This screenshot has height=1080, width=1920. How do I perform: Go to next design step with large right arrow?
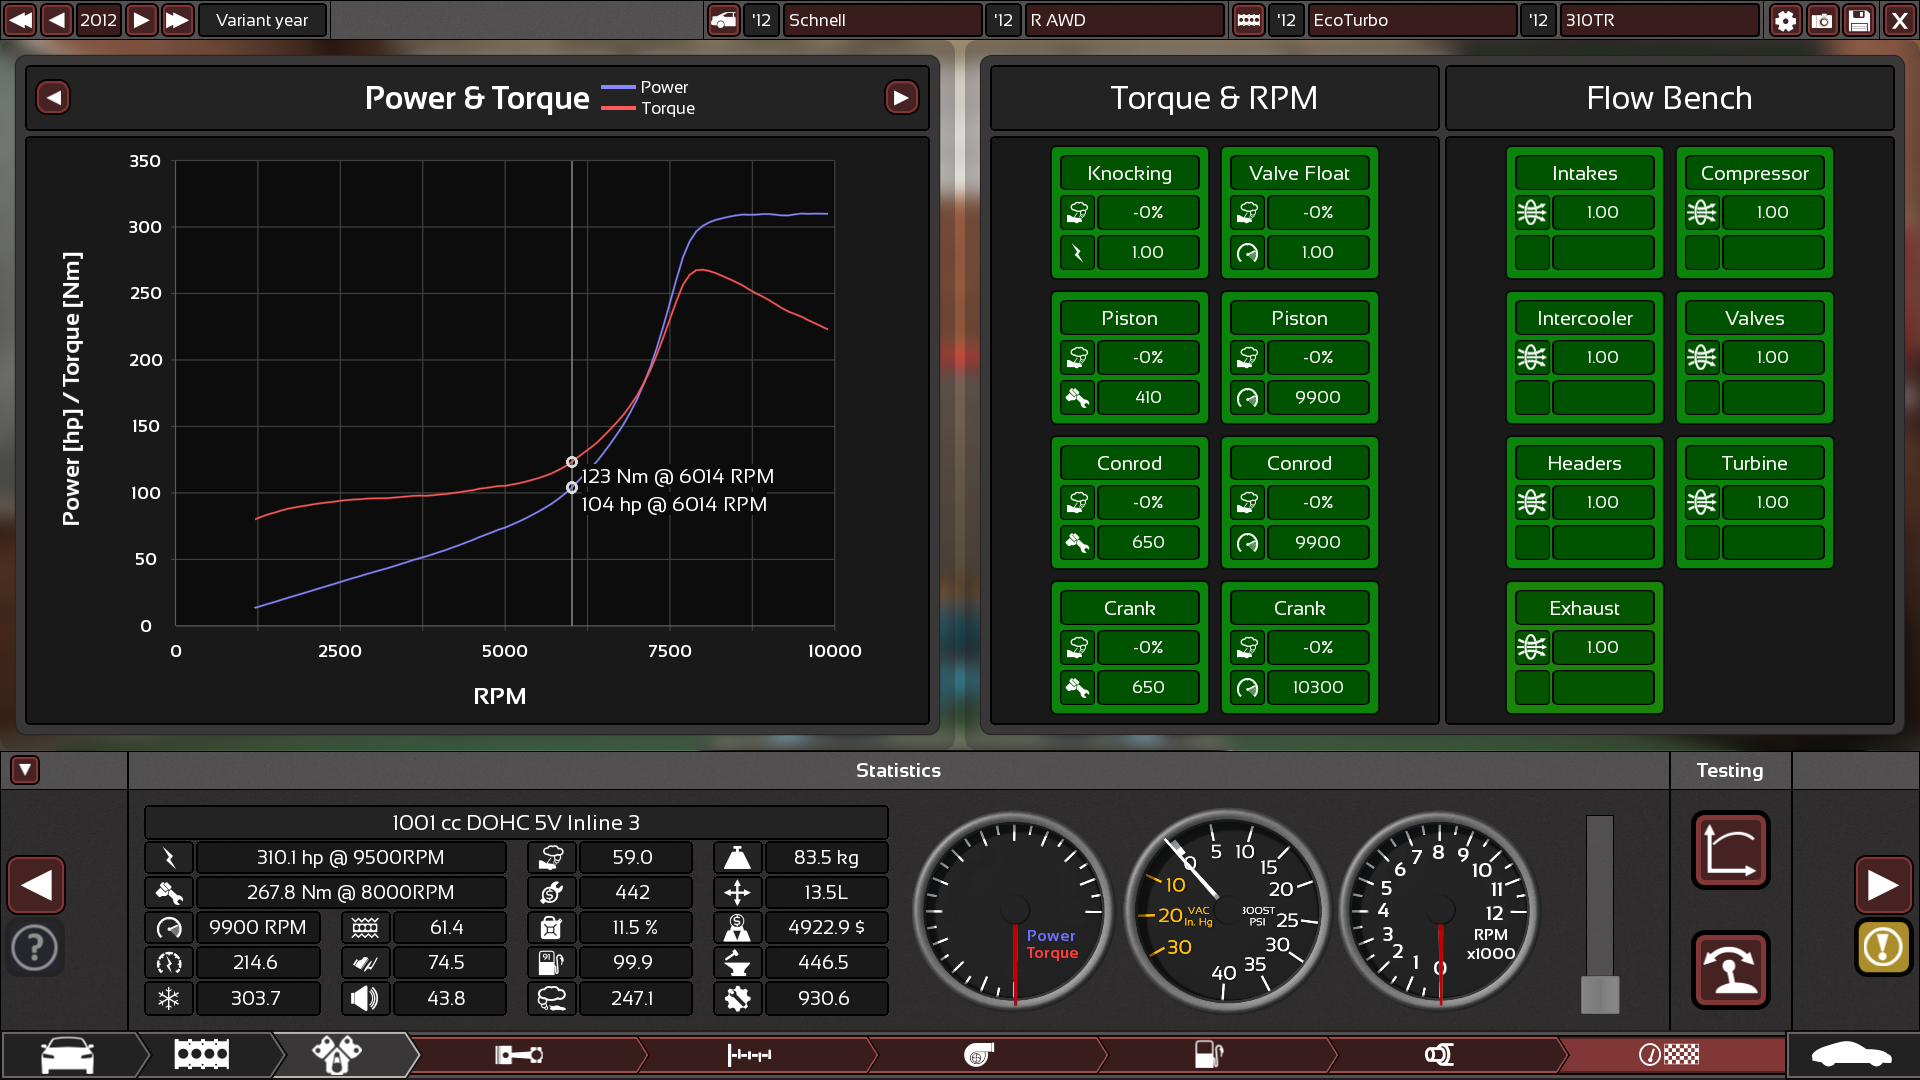(x=1883, y=885)
